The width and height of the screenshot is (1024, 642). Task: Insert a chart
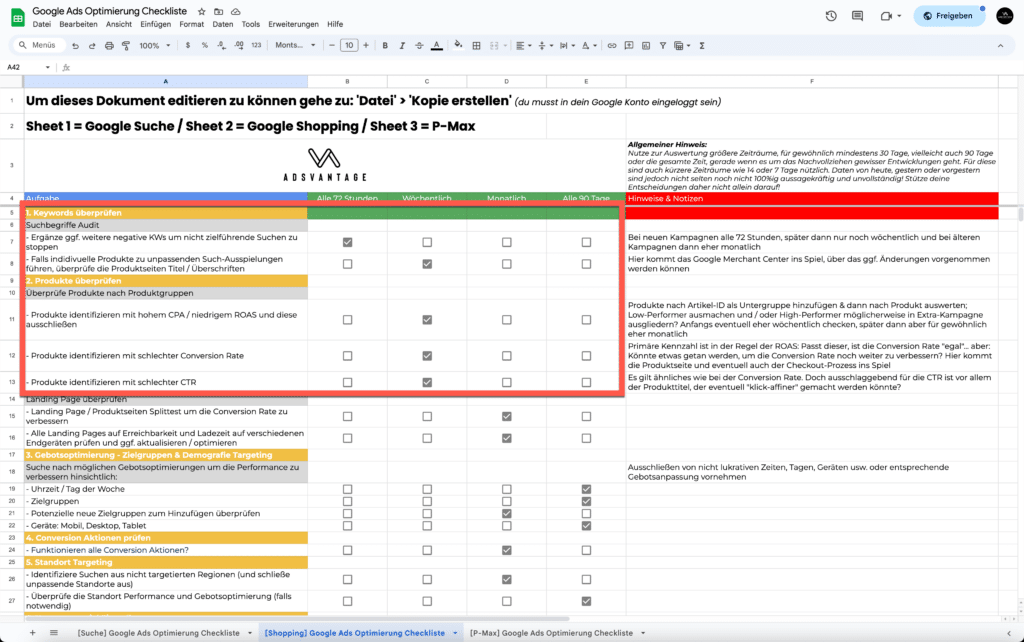(646, 46)
